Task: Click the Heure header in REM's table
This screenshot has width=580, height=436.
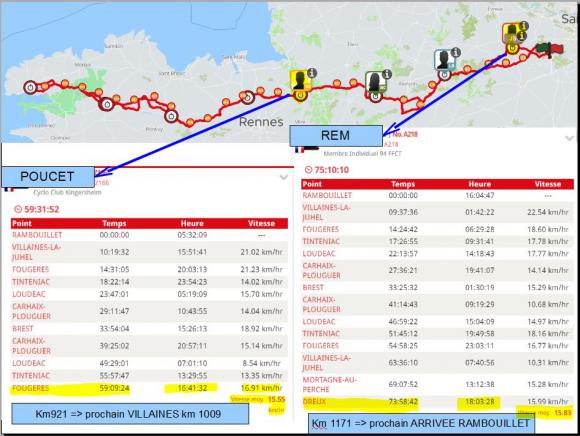Action: (479, 184)
